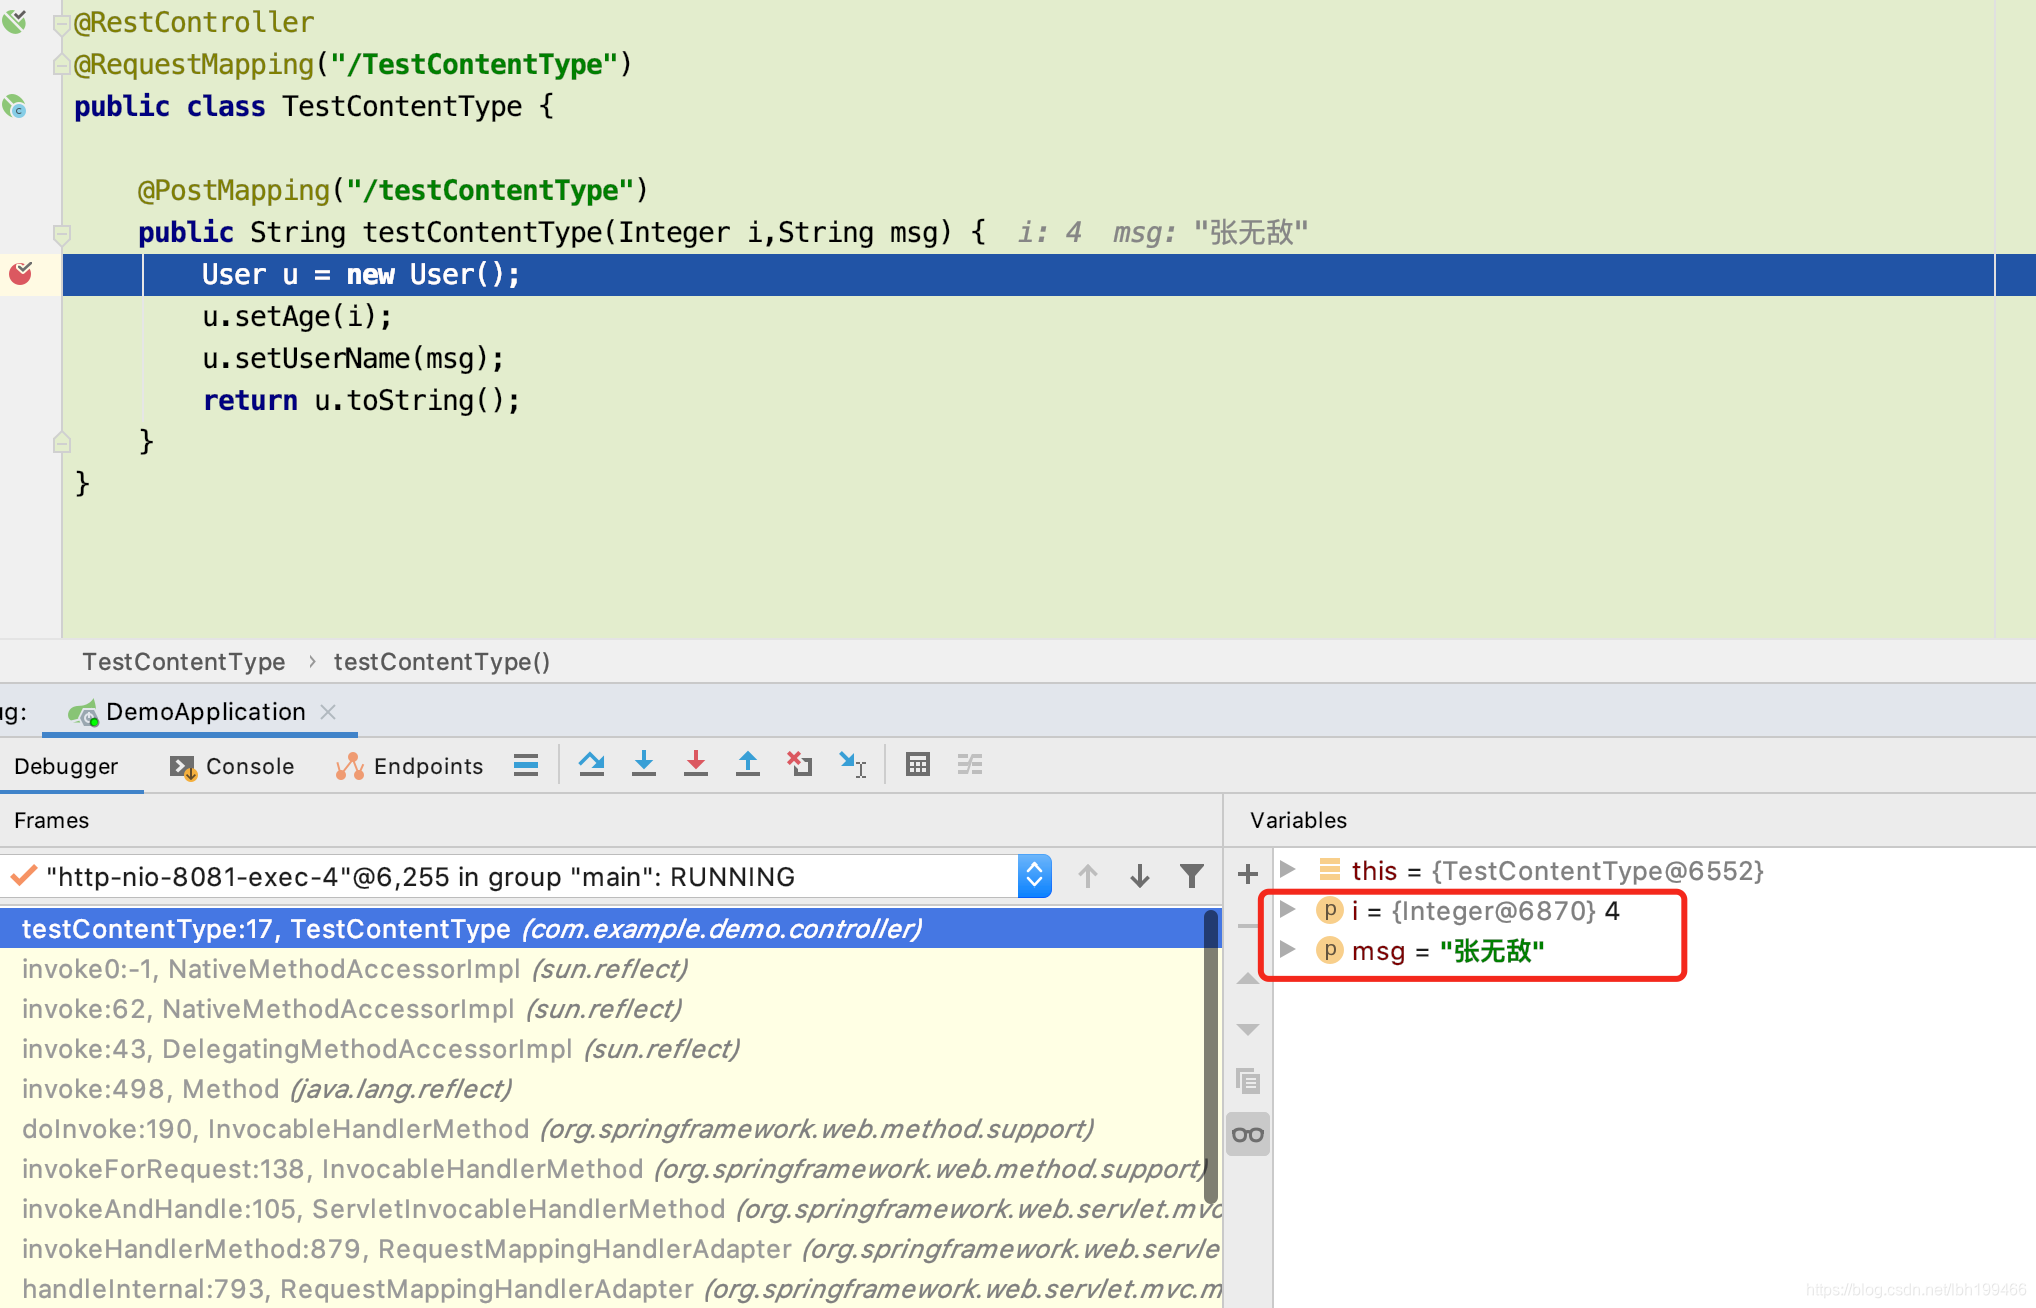This screenshot has width=2036, height=1308.
Task: Click the Show Execution Point lines icon
Action: click(526, 765)
